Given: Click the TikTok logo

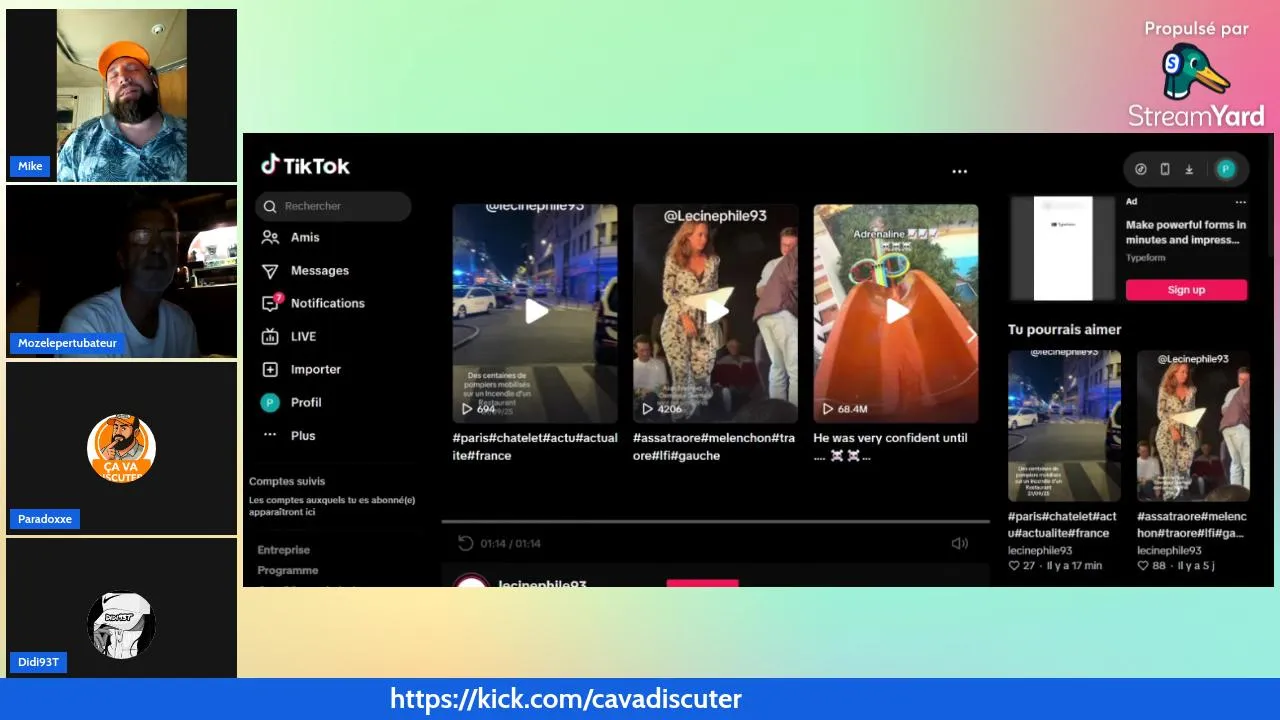Looking at the screenshot, I should coord(305,166).
